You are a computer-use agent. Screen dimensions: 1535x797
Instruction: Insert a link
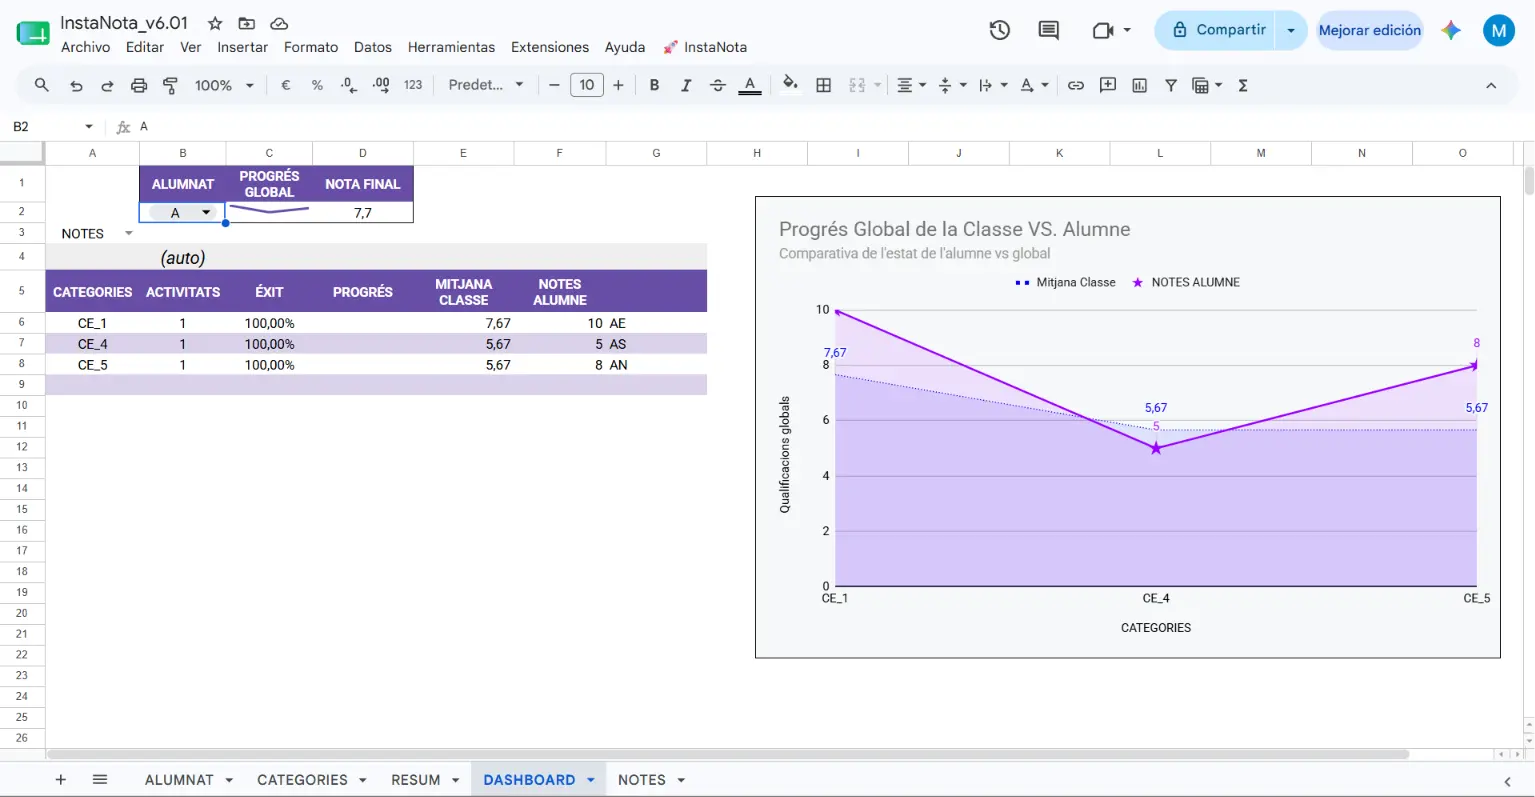pyautogui.click(x=1076, y=85)
